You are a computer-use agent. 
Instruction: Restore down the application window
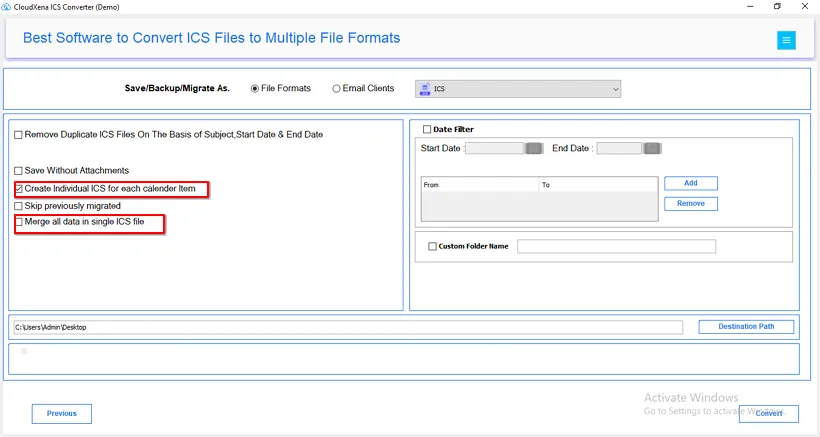tap(778, 6)
